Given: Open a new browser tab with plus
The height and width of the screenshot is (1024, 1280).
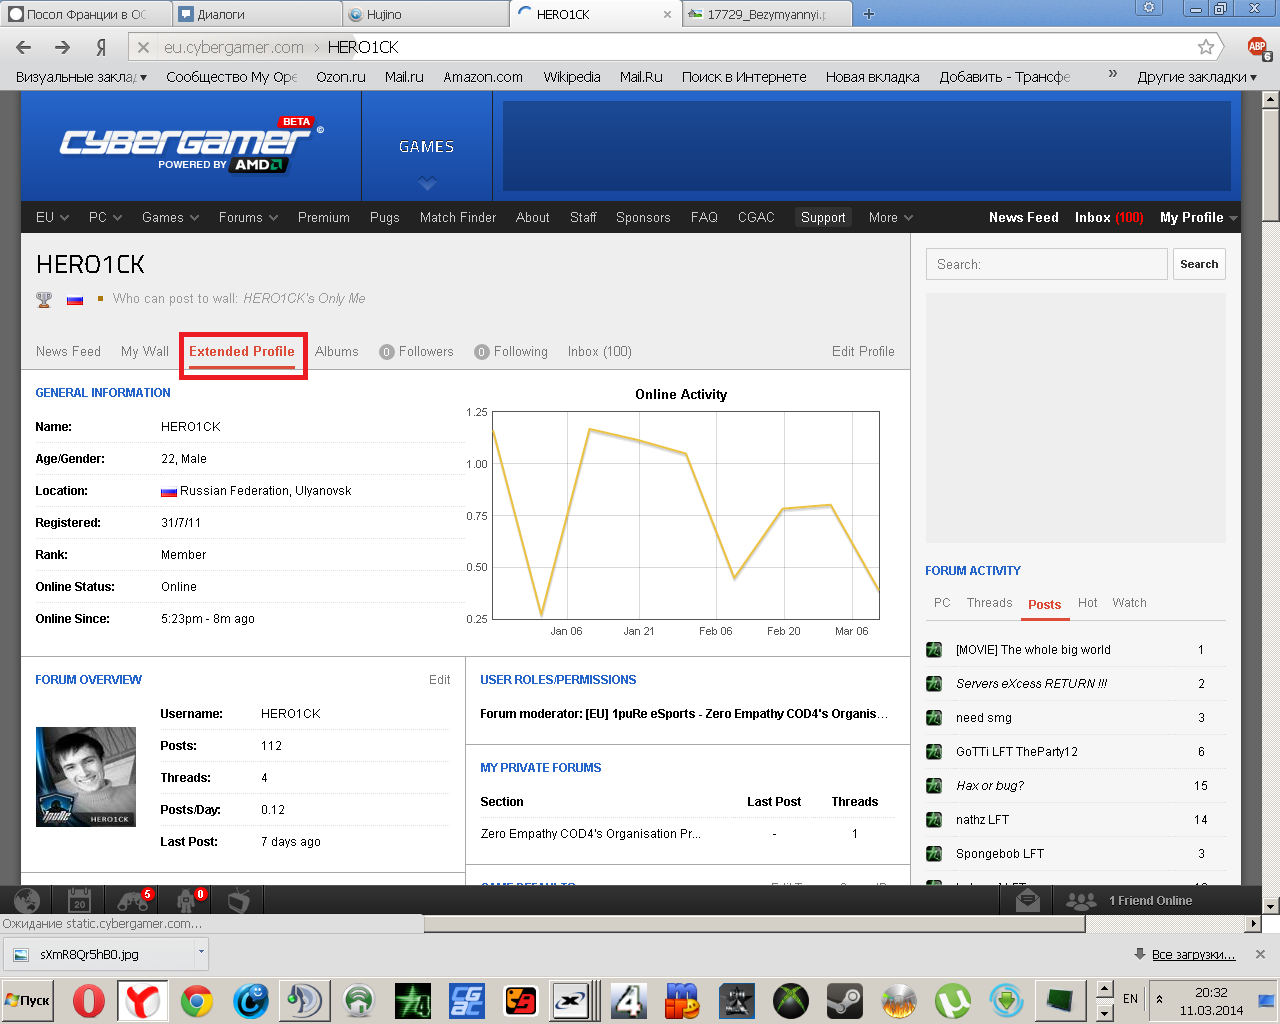Looking at the screenshot, I should tap(868, 14).
